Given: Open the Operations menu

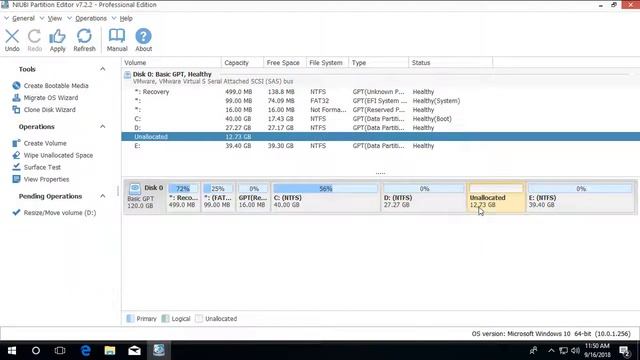Looking at the screenshot, I should (91, 18).
